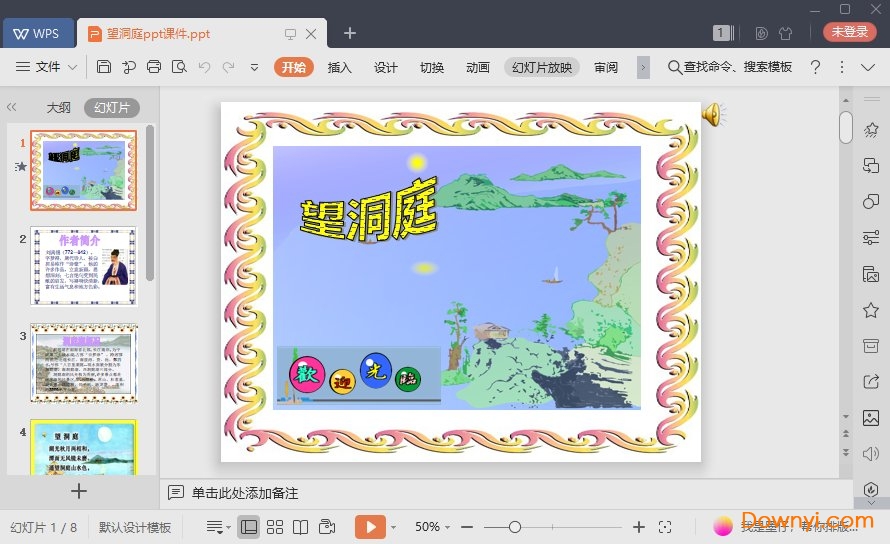Viewport: 890px width, 544px height.
Task: Show more ribbon tabs with the arrow
Action: coord(643,67)
